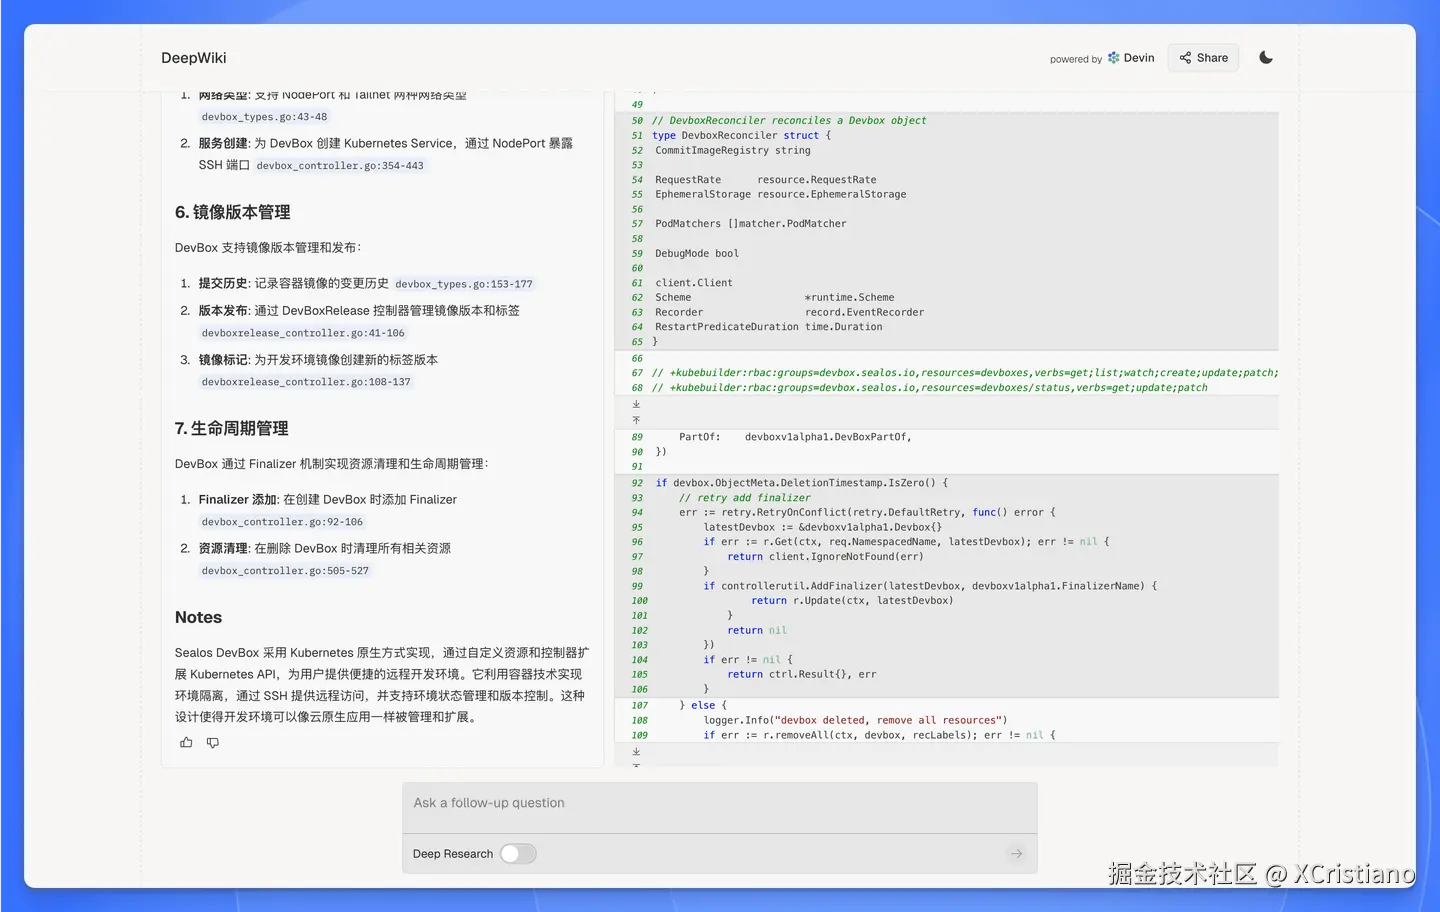Click the Deep Research label
Image resolution: width=1440 pixels, height=912 pixels.
tap(453, 854)
